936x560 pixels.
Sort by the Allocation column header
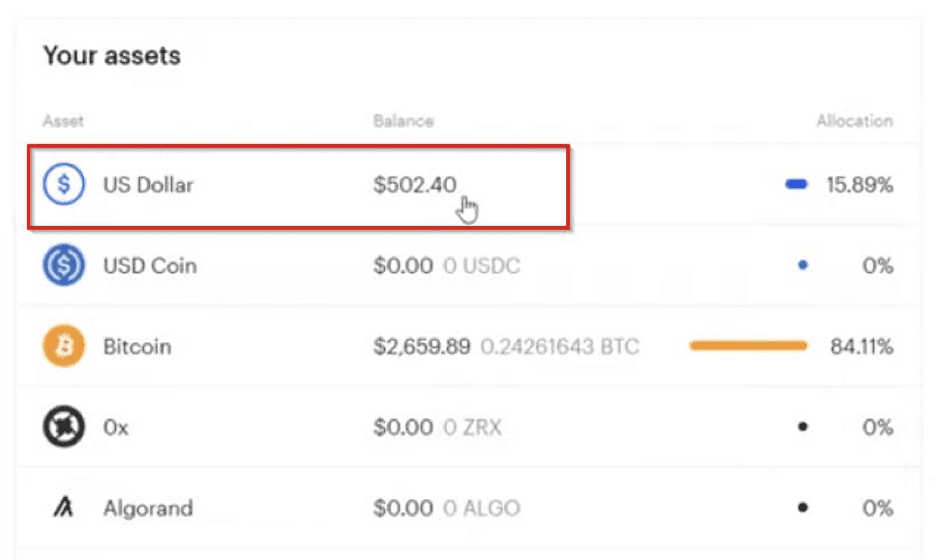855,121
